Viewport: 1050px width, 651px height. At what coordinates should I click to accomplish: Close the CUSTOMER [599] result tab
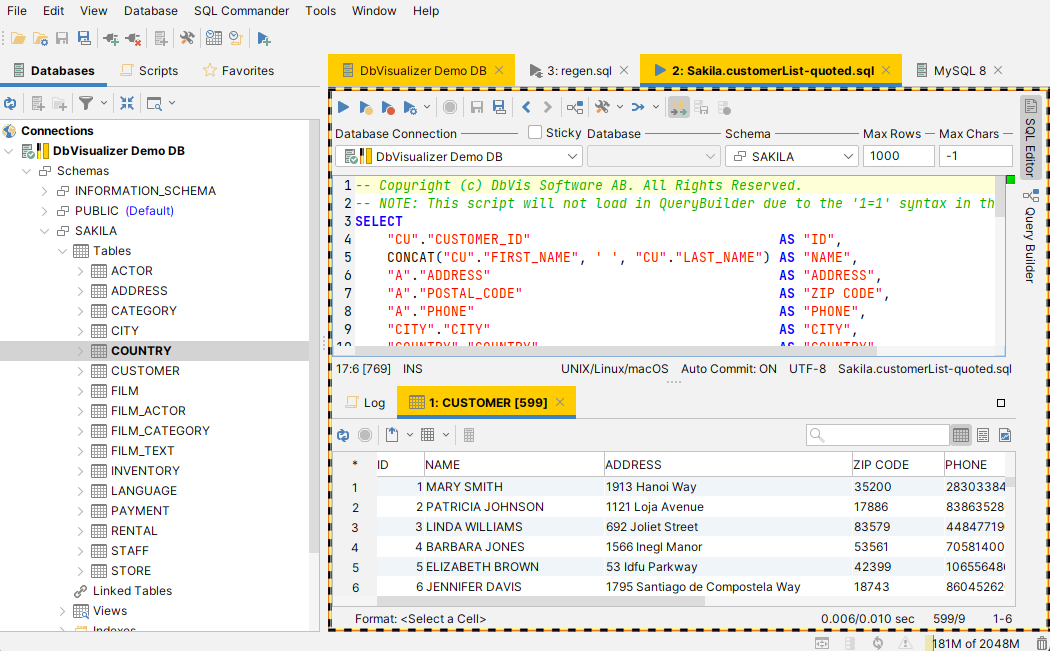tap(560, 403)
